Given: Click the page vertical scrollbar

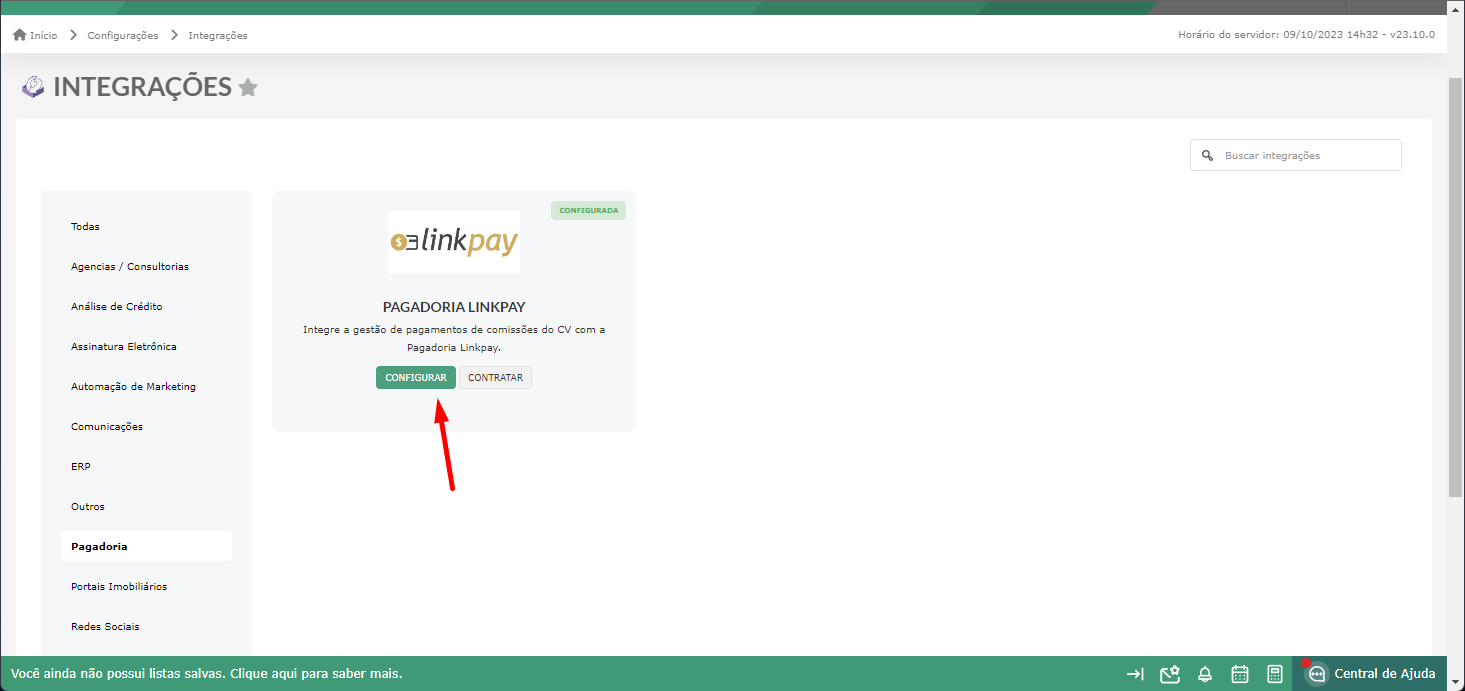Looking at the screenshot, I should click(x=1456, y=285).
